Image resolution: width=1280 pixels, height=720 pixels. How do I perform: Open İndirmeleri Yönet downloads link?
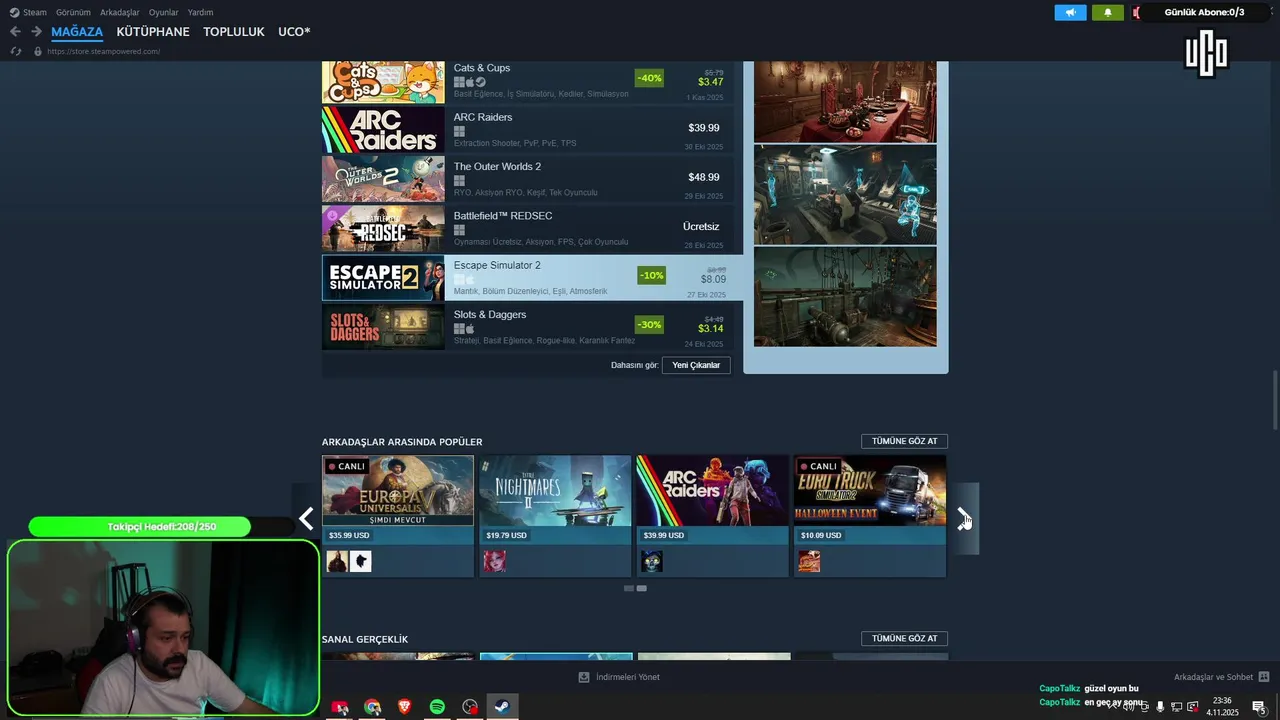pos(627,677)
